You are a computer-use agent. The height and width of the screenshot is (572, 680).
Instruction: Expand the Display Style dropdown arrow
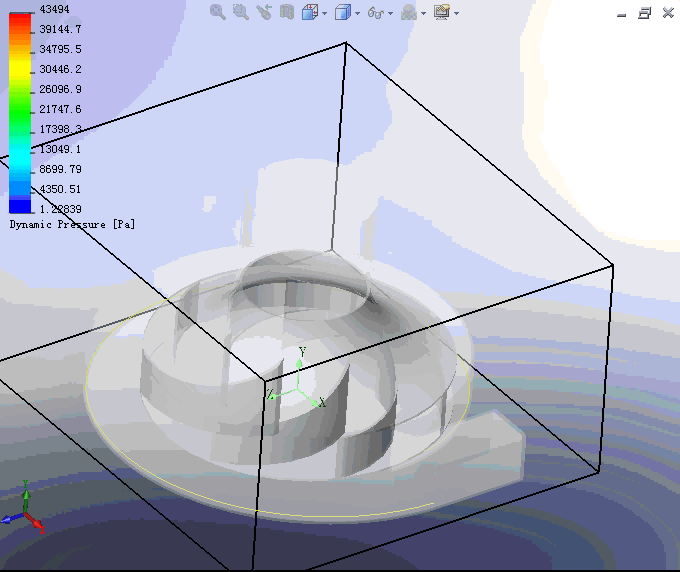click(357, 13)
